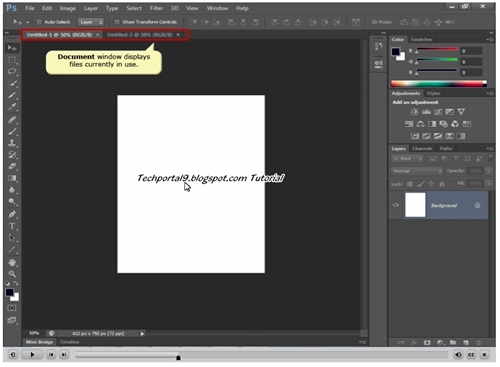Toggle lock position icon
Screen dimensions: 500x367
(x=431, y=184)
